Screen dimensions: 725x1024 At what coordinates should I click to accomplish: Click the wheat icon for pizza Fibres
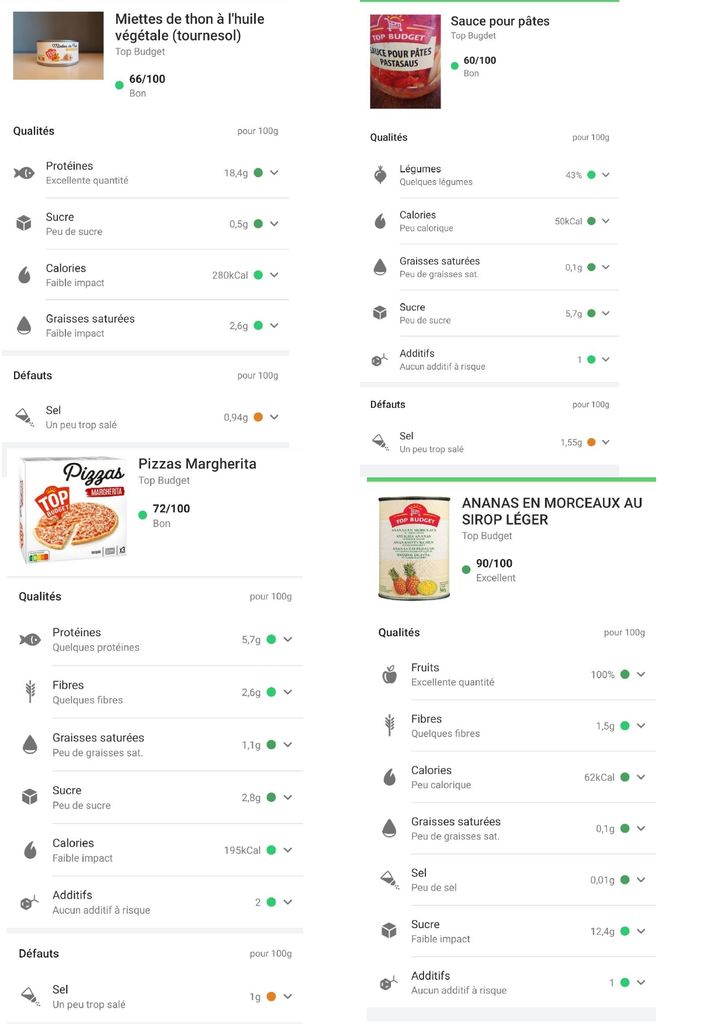[30, 692]
